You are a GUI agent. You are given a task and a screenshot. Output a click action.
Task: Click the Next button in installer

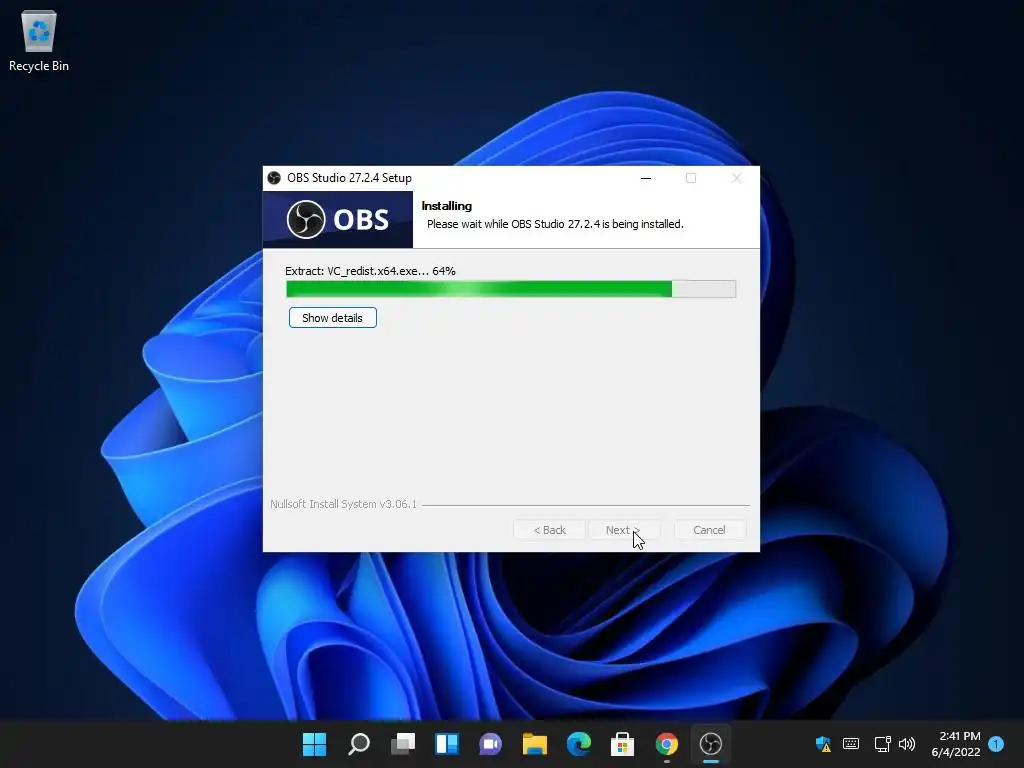click(623, 530)
